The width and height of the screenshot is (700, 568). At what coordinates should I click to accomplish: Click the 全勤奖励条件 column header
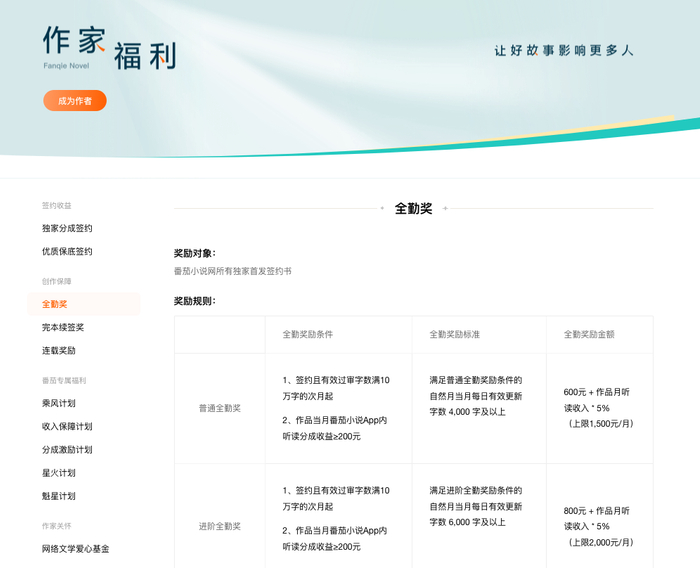coord(308,334)
